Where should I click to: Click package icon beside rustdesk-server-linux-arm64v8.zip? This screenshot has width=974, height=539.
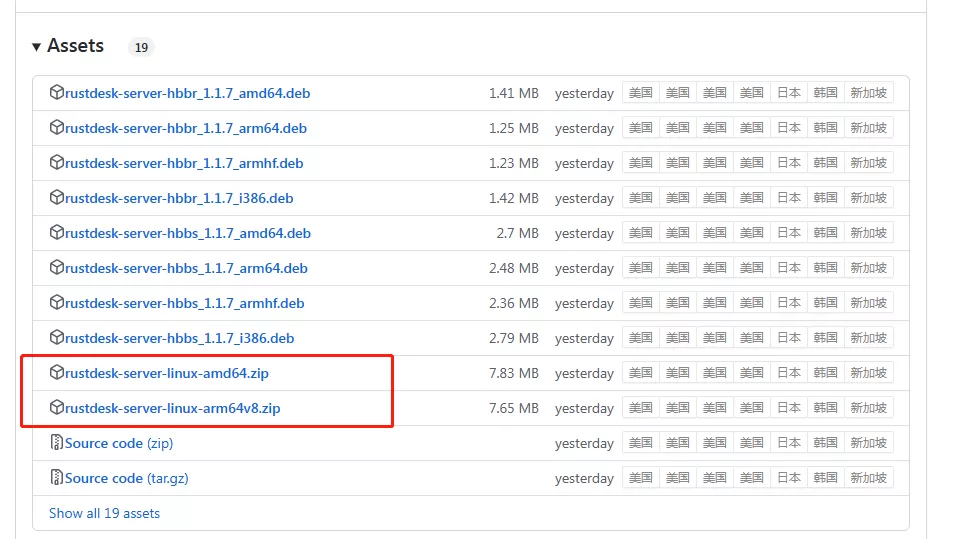[57, 407]
